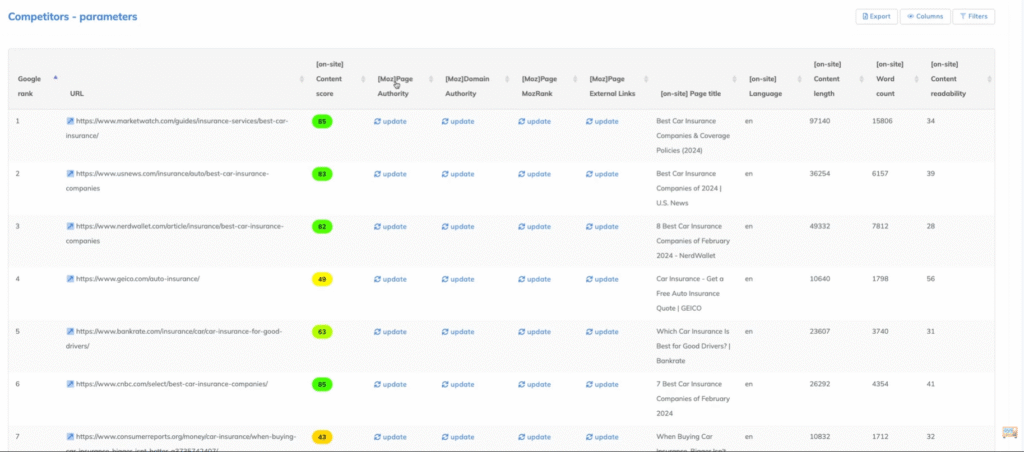The width and height of the screenshot is (1024, 452).
Task: Update Page MozRank for geico row
Action: pyautogui.click(x=534, y=279)
